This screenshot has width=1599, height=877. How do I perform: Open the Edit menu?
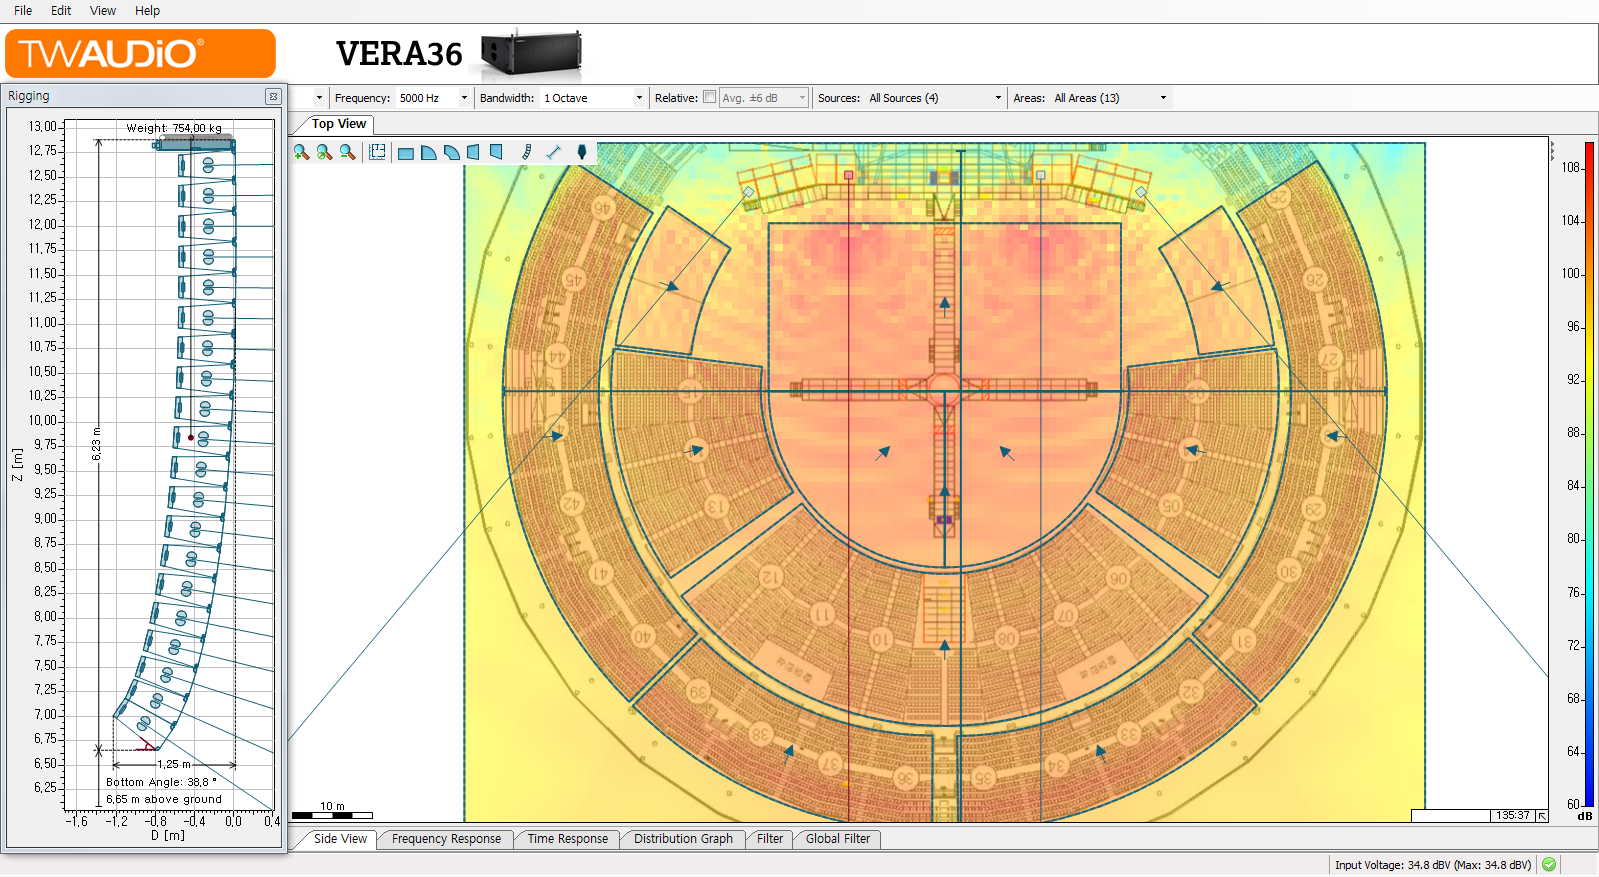tap(61, 11)
